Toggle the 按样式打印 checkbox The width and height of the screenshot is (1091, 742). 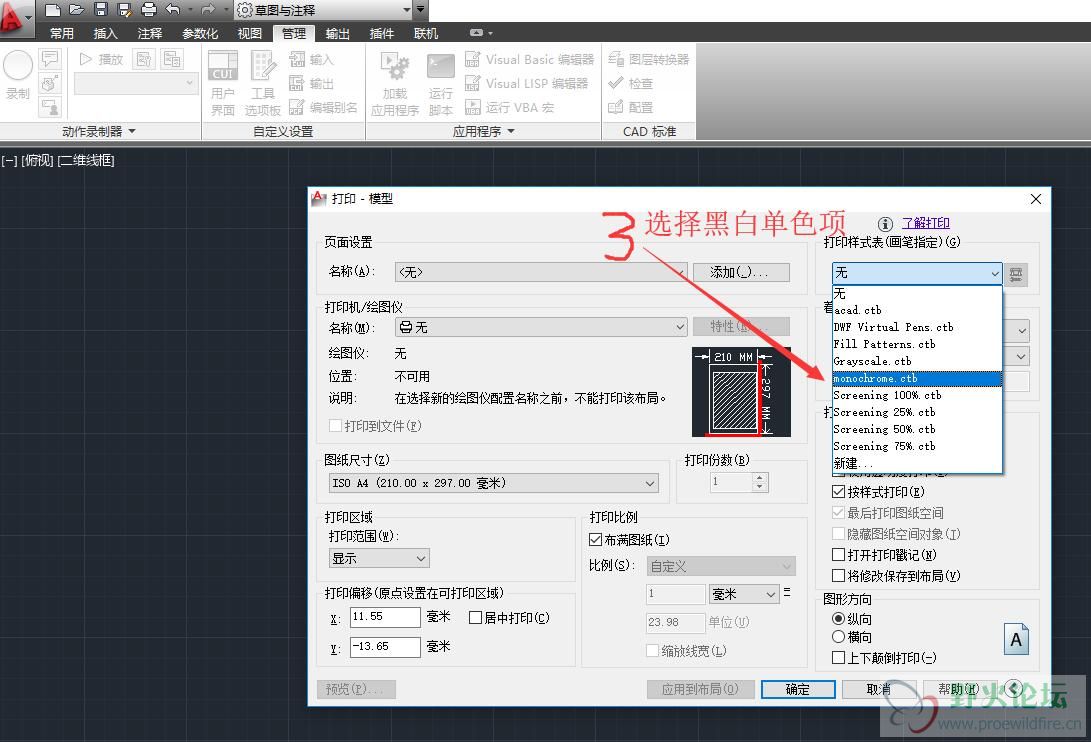click(839, 491)
